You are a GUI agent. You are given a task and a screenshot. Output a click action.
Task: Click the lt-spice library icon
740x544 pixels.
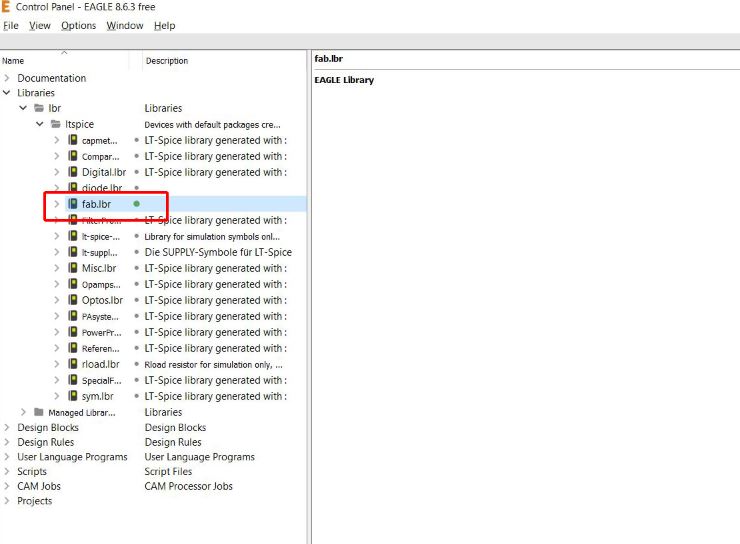73,236
